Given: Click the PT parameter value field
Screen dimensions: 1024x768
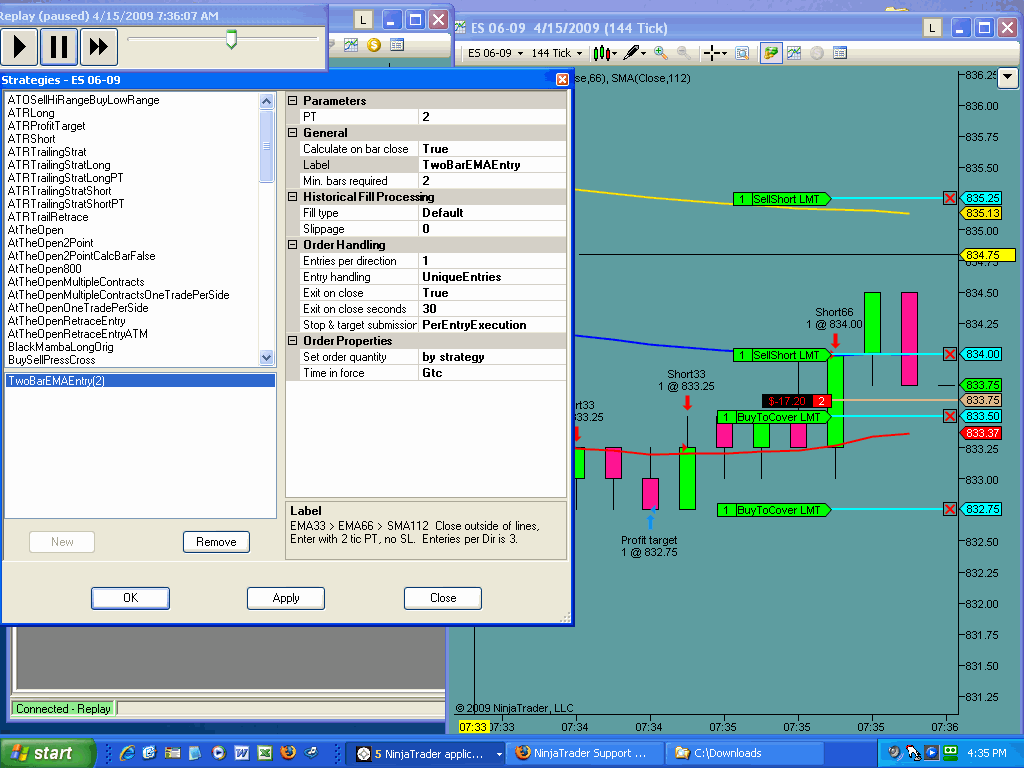Looking at the screenshot, I should coord(492,117).
